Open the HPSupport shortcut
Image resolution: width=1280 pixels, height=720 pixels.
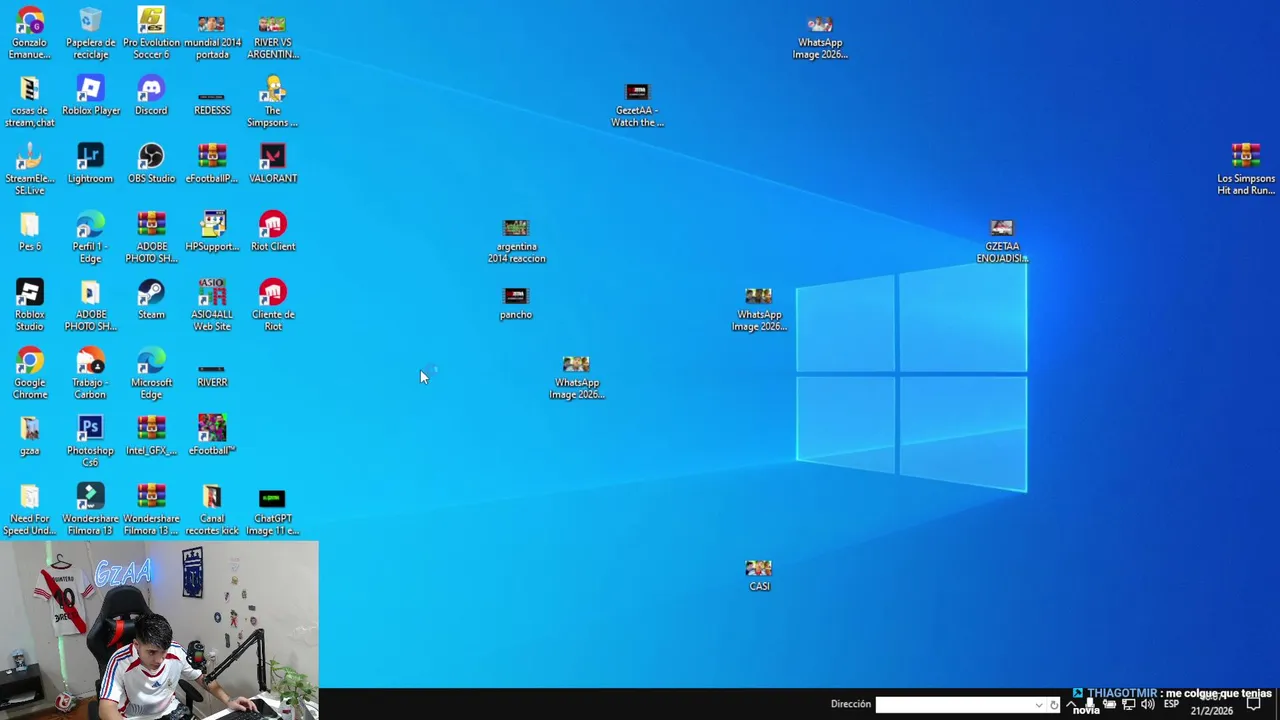pos(212,231)
